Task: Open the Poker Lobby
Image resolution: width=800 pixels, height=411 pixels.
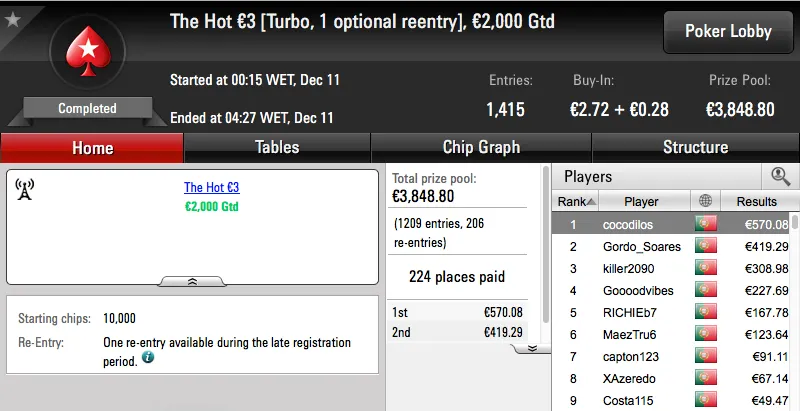Action: coord(728,32)
